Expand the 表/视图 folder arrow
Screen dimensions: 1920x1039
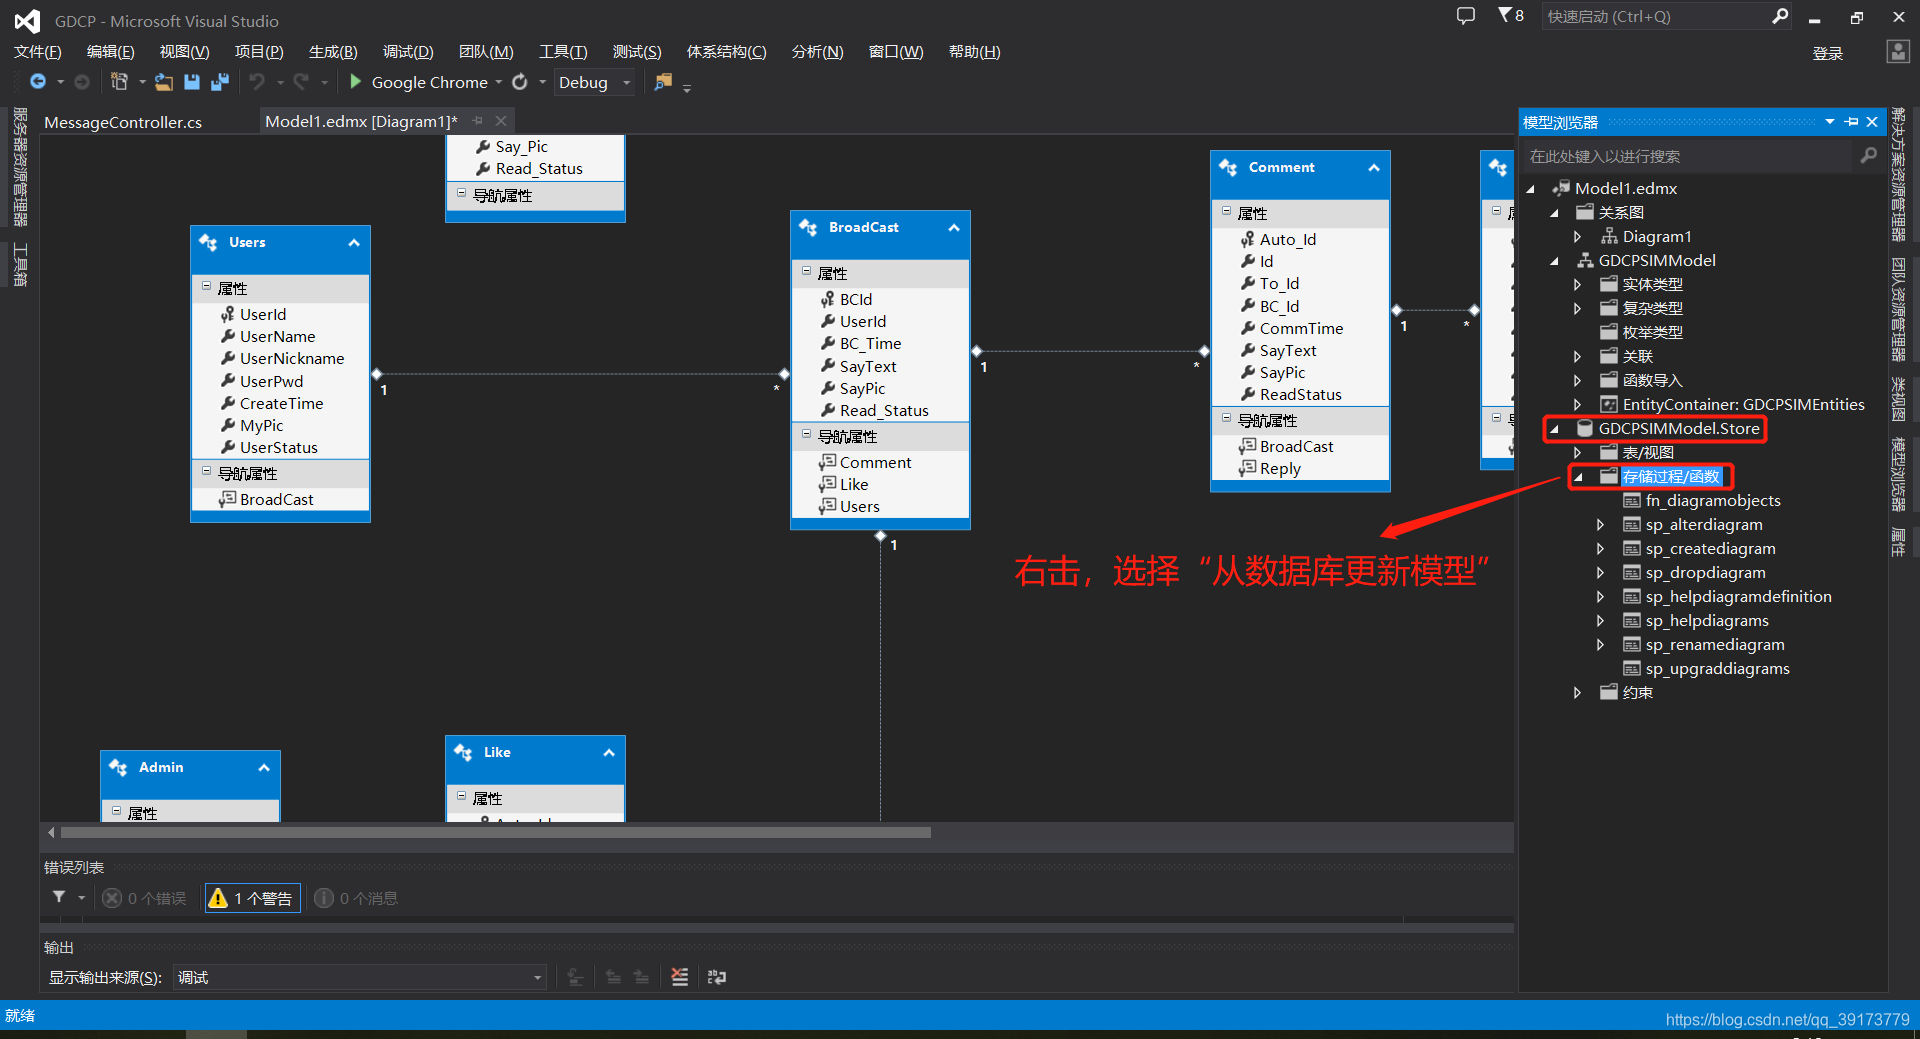(1577, 452)
